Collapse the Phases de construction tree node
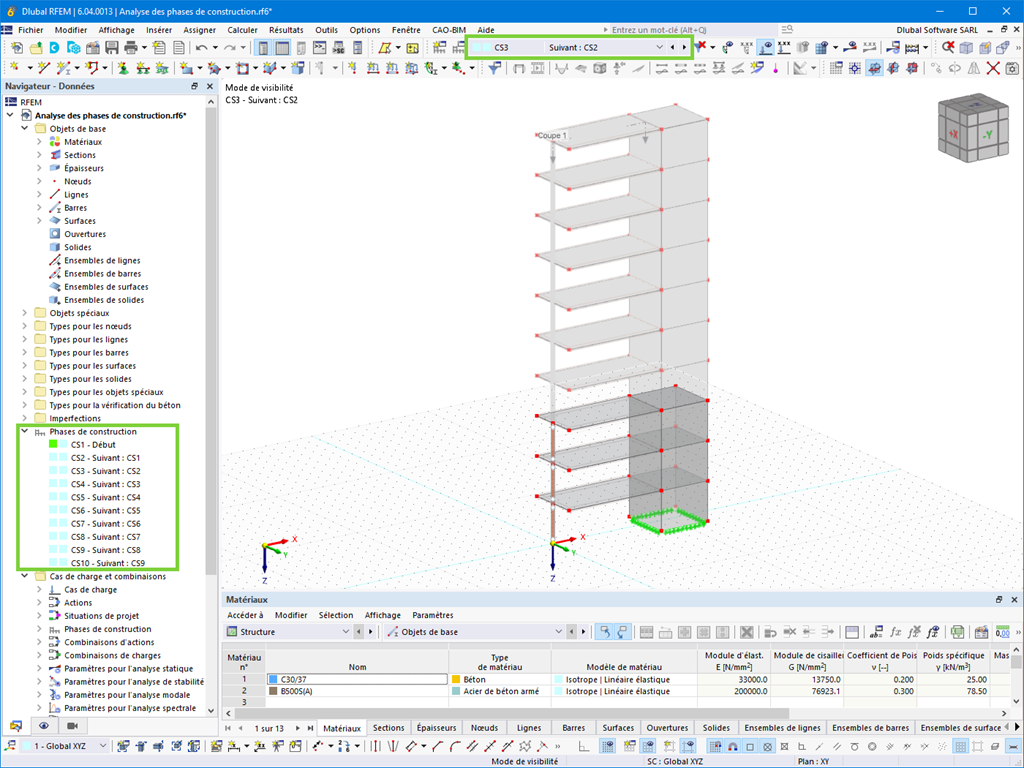Image resolution: width=1024 pixels, height=768 pixels. coord(23,432)
